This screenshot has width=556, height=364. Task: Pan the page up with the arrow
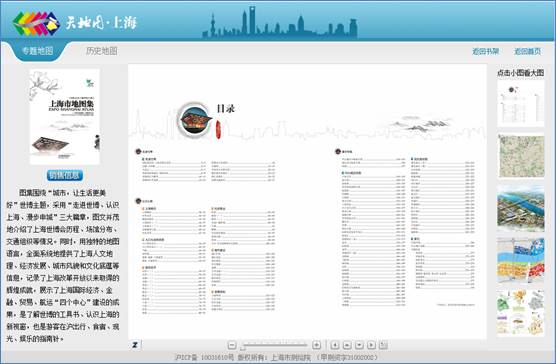(347, 345)
